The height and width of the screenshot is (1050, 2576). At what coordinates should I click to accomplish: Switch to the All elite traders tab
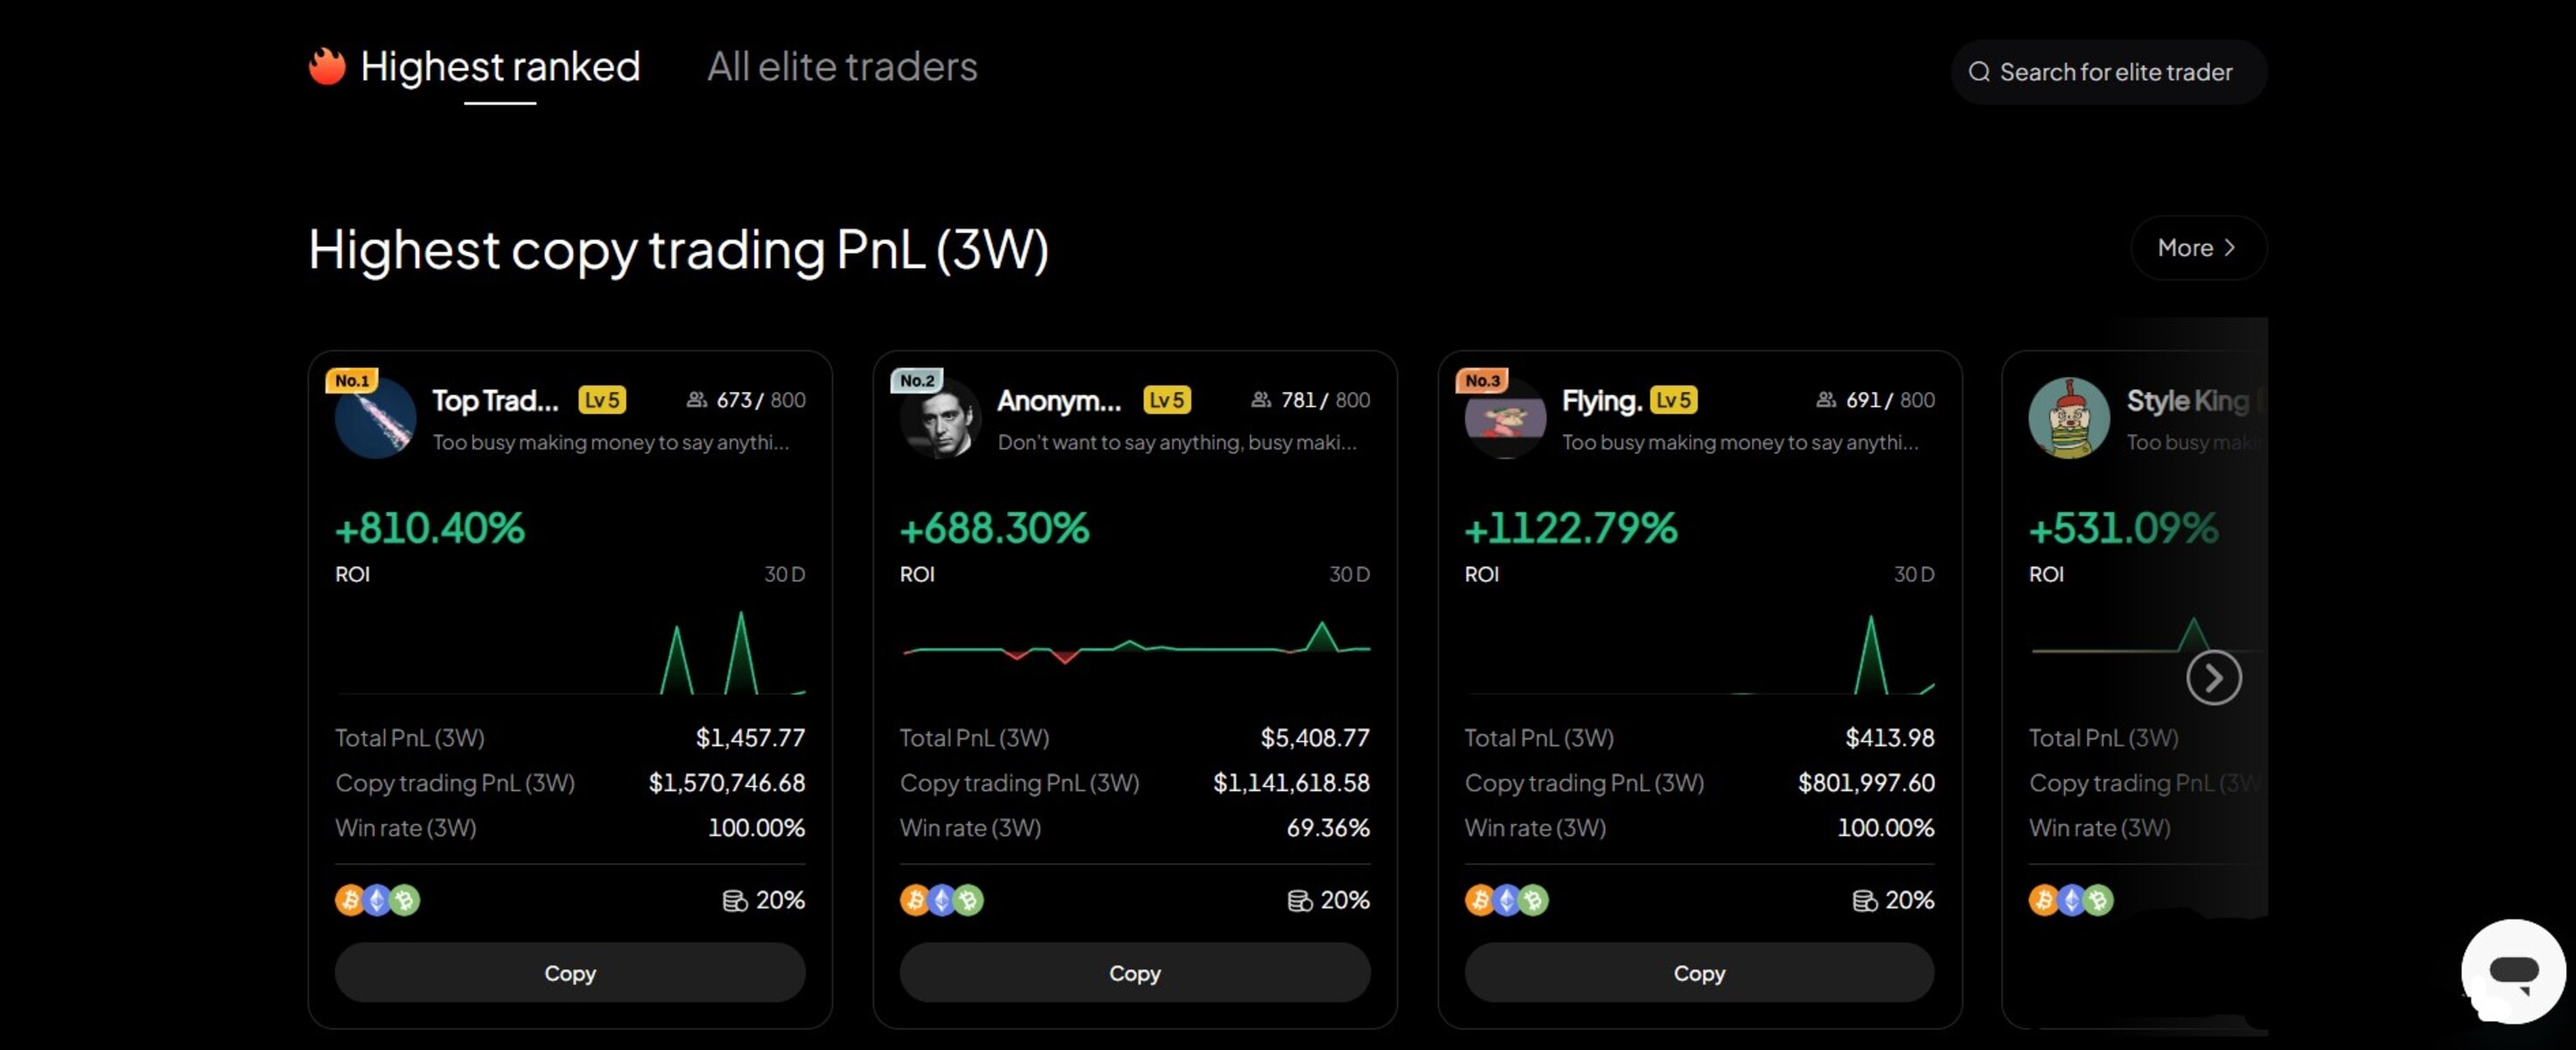point(842,67)
